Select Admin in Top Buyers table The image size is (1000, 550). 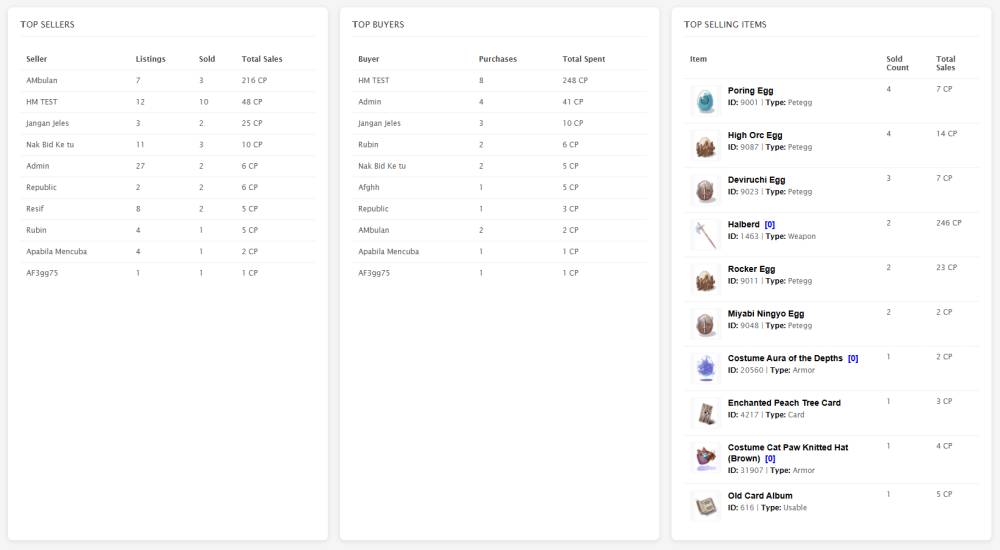[370, 101]
